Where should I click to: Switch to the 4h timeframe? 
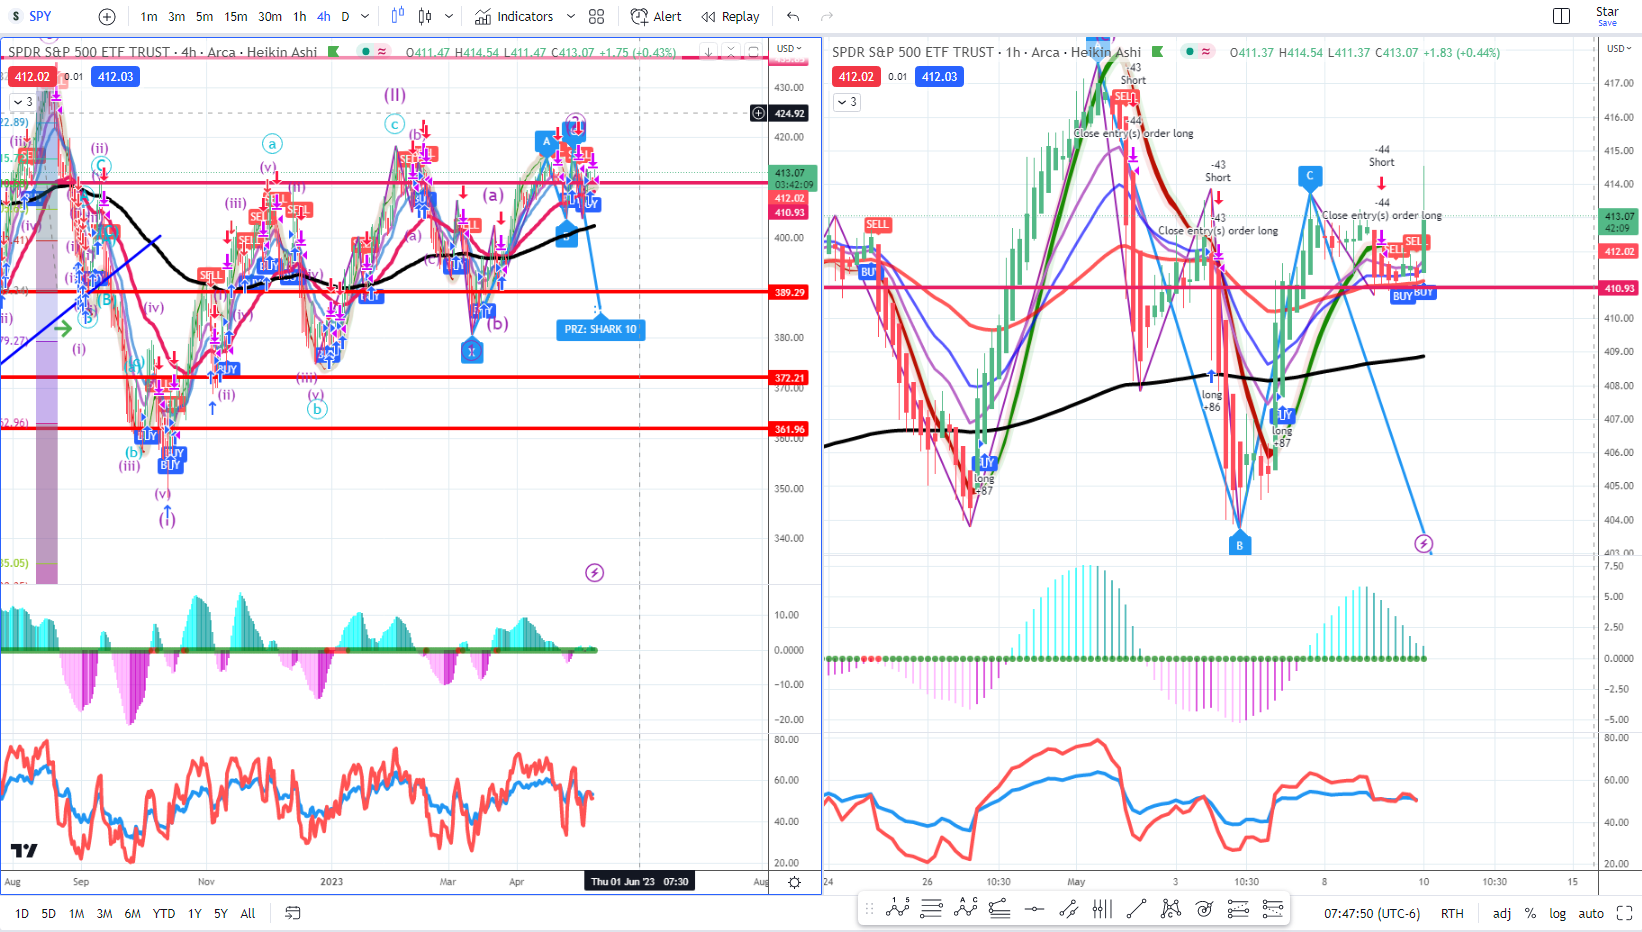point(324,16)
